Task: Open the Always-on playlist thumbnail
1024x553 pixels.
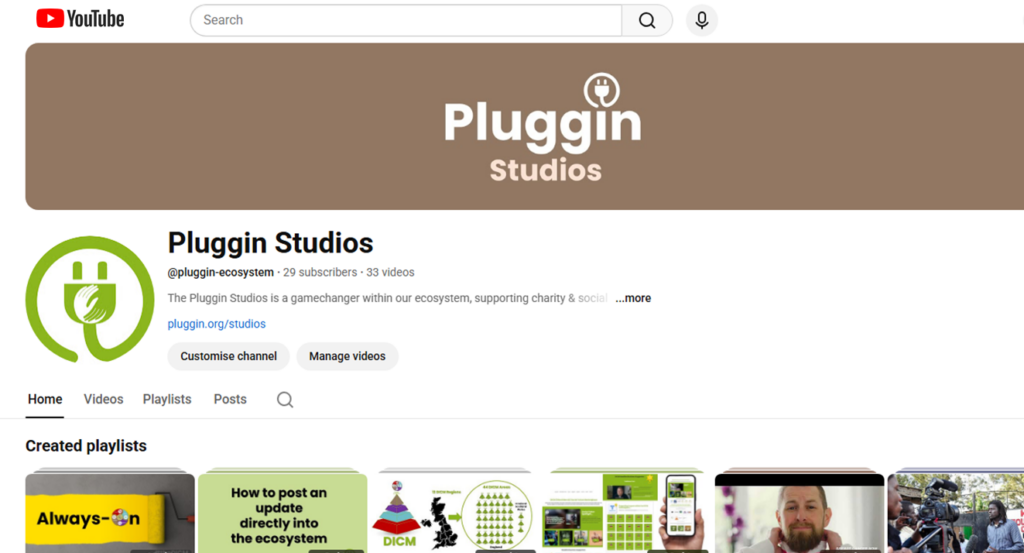Action: [x=110, y=512]
